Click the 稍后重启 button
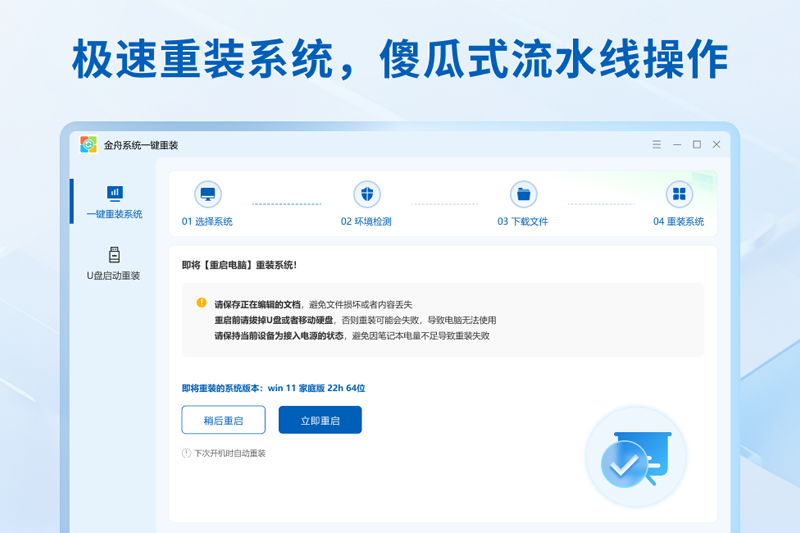 point(223,420)
